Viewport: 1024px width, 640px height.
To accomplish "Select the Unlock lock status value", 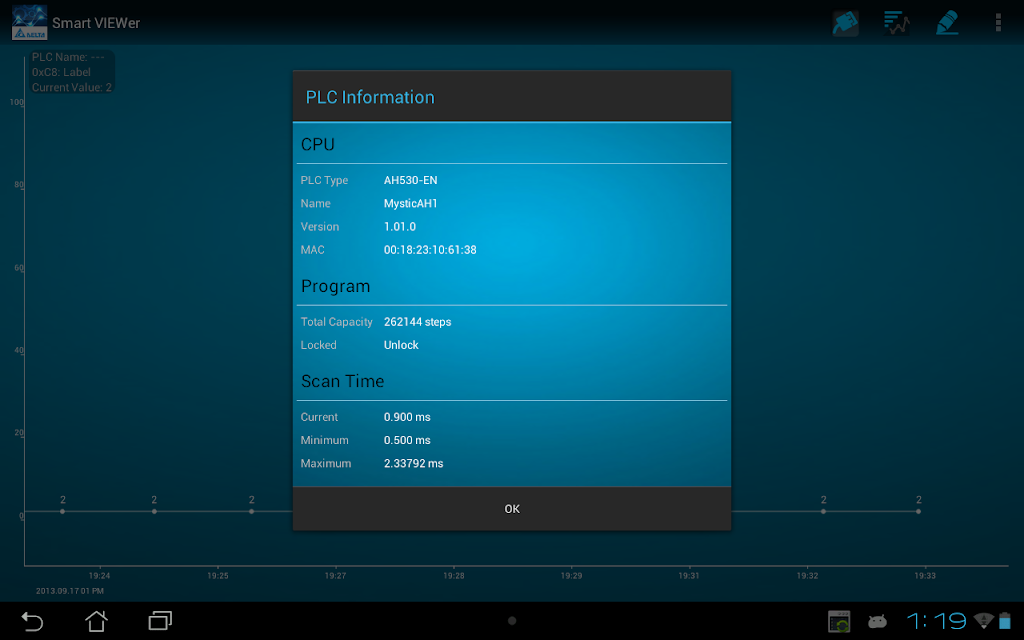I will (x=401, y=345).
